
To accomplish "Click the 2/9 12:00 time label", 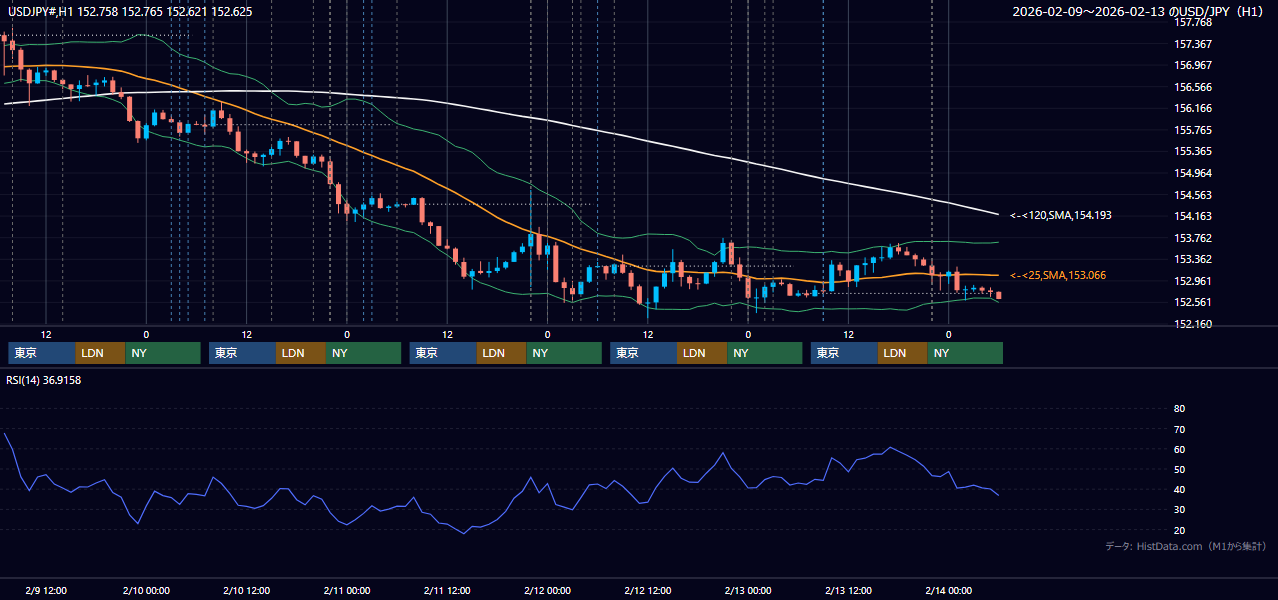I will pyautogui.click(x=45, y=590).
